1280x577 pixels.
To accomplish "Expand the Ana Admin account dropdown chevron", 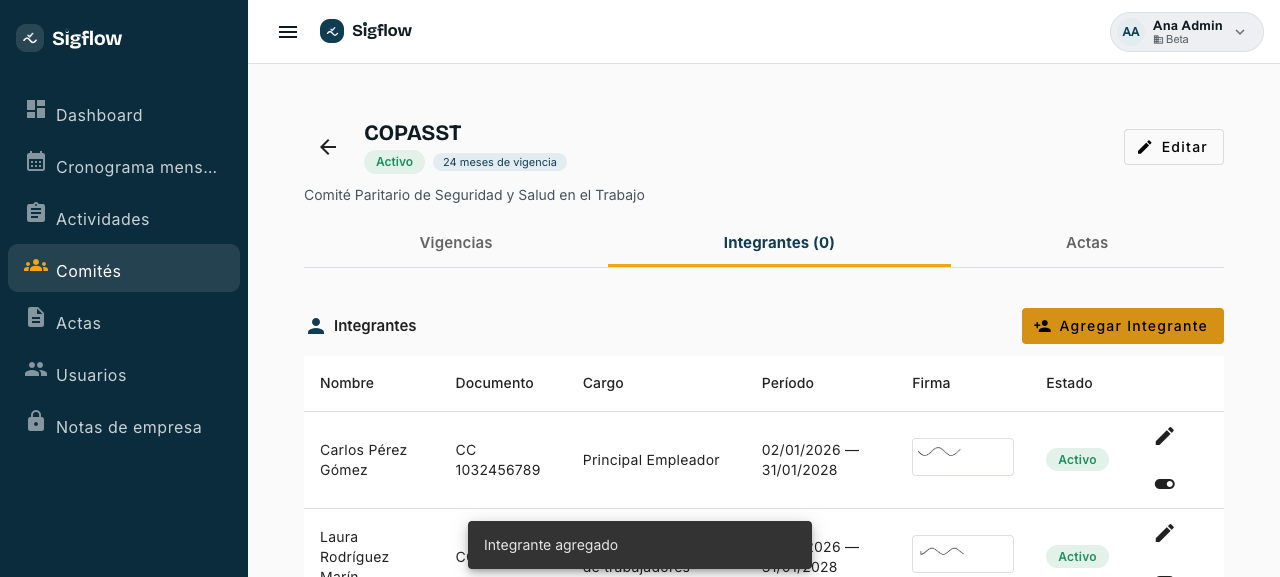I will click(1240, 32).
